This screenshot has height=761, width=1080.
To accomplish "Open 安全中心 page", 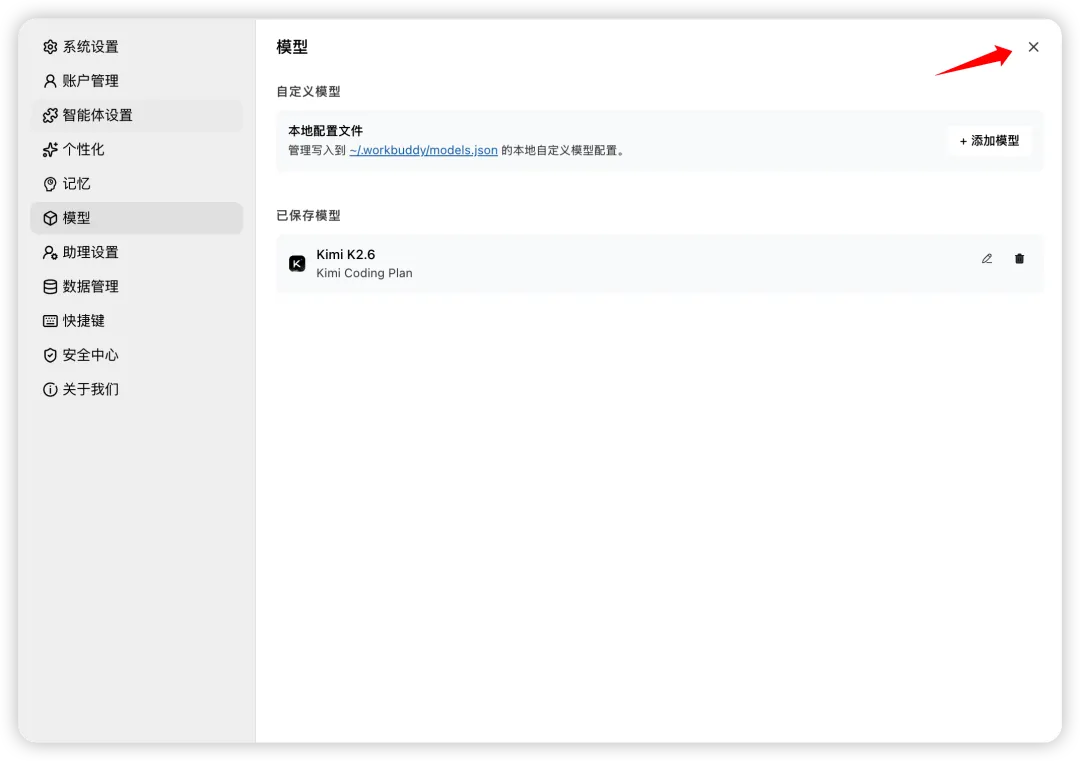I will pos(136,355).
